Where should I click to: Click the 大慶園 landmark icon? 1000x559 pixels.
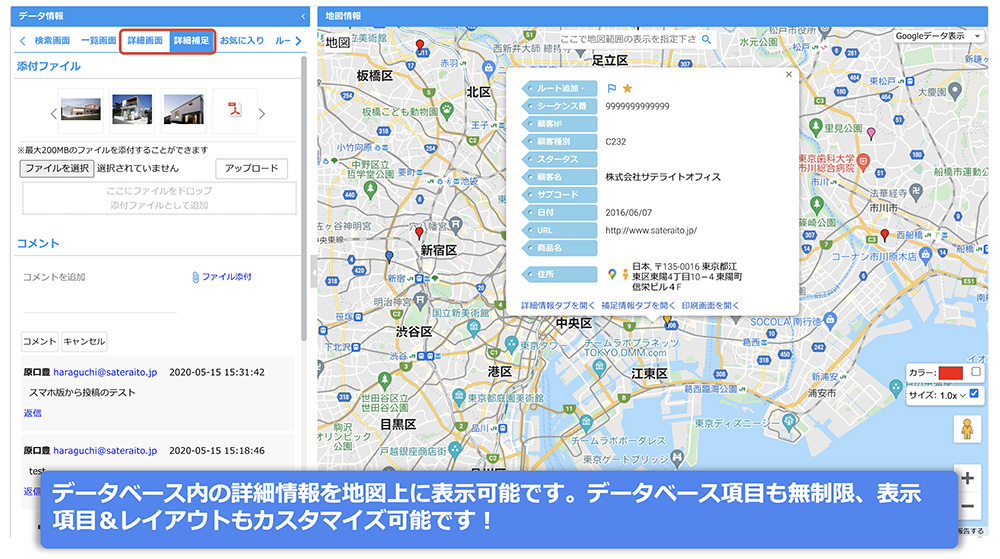pos(955,91)
